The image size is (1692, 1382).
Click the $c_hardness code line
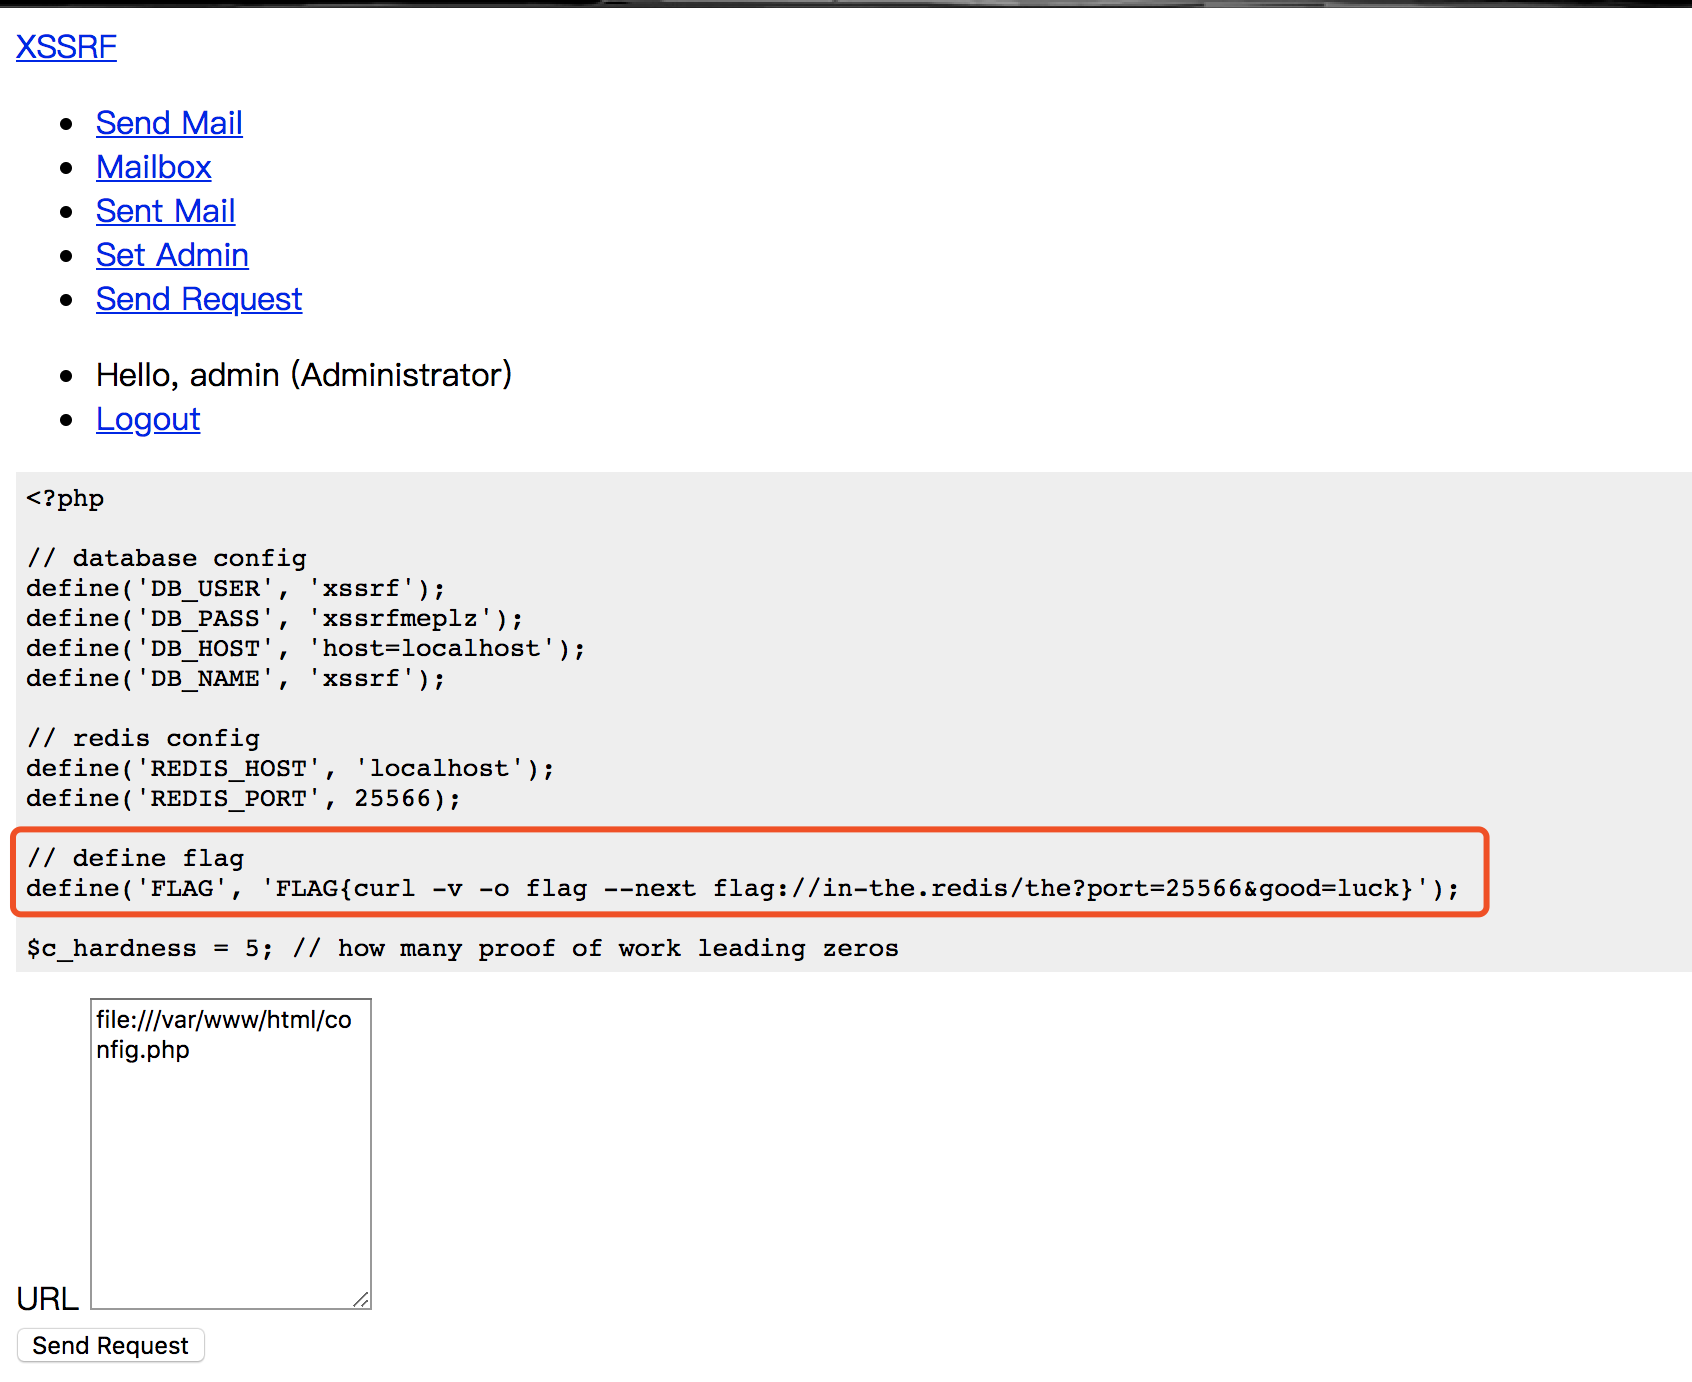tap(462, 948)
